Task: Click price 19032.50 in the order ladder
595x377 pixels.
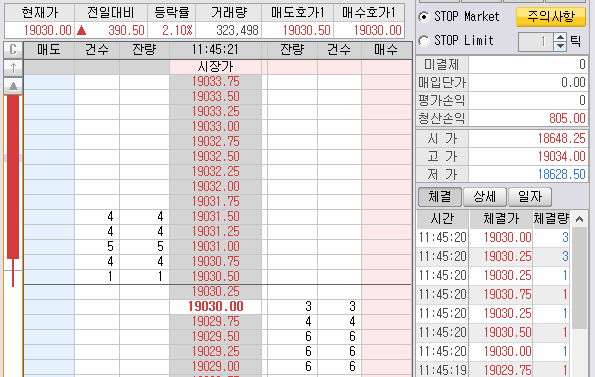Action: [x=215, y=157]
